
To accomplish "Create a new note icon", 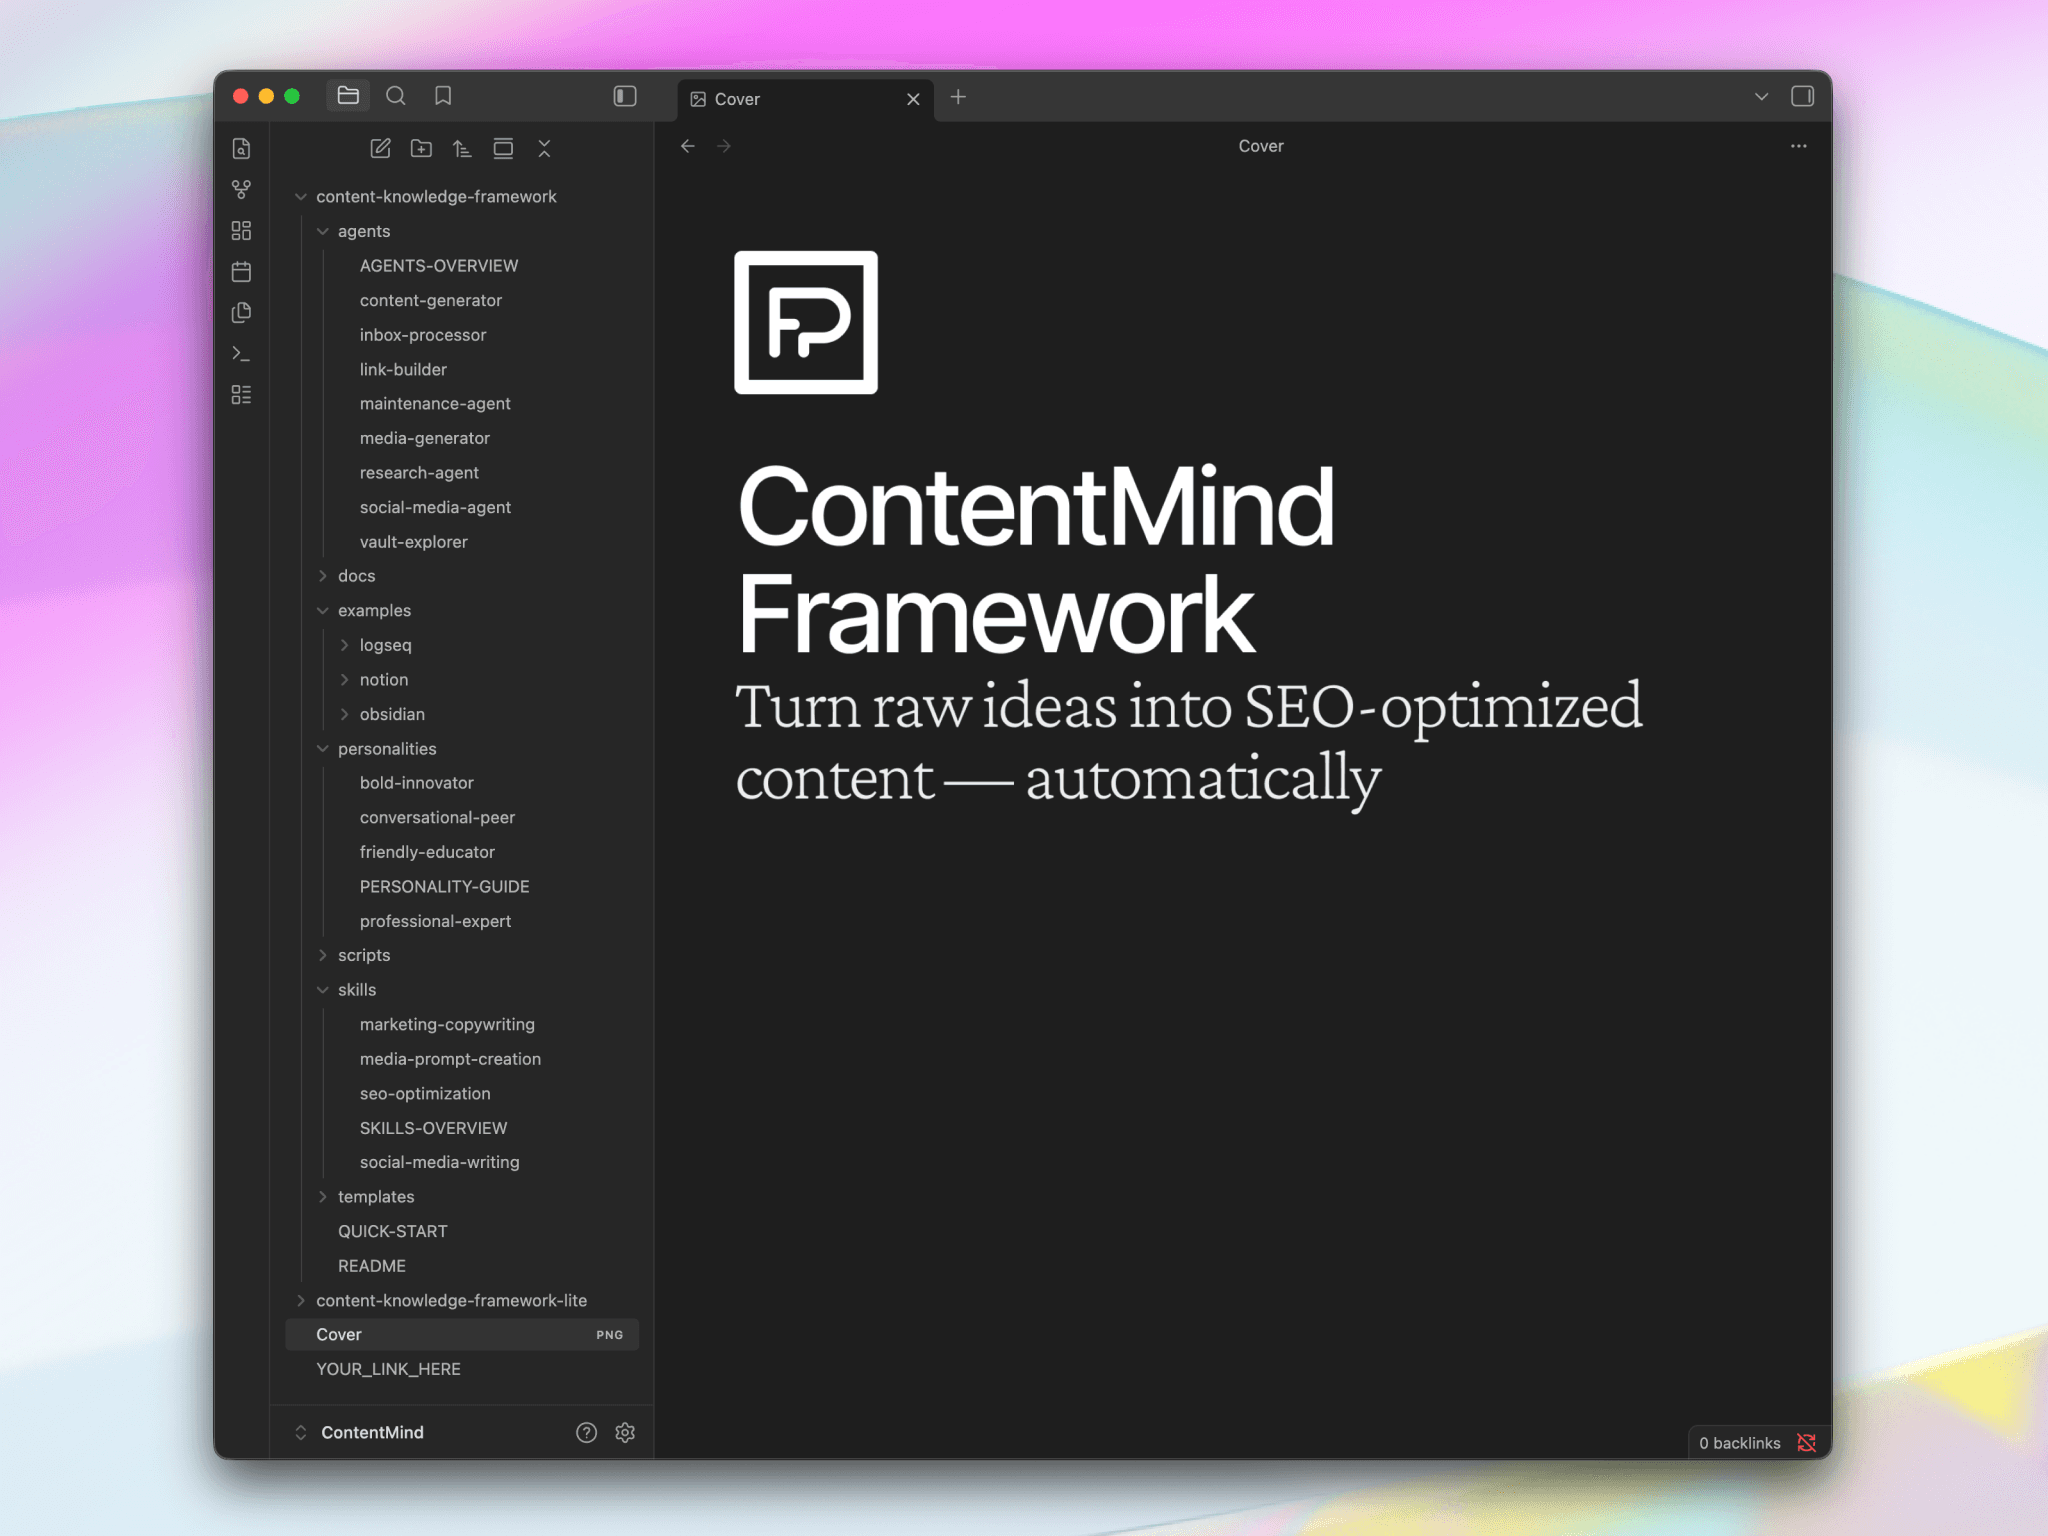I will tap(380, 149).
